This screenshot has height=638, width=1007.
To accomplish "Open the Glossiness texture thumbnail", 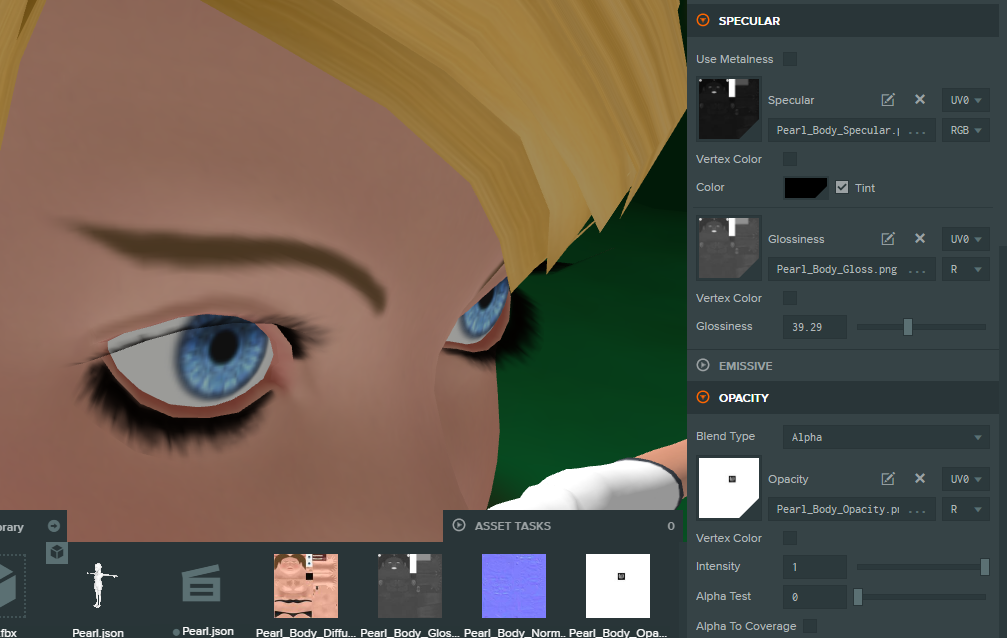I will (728, 247).
